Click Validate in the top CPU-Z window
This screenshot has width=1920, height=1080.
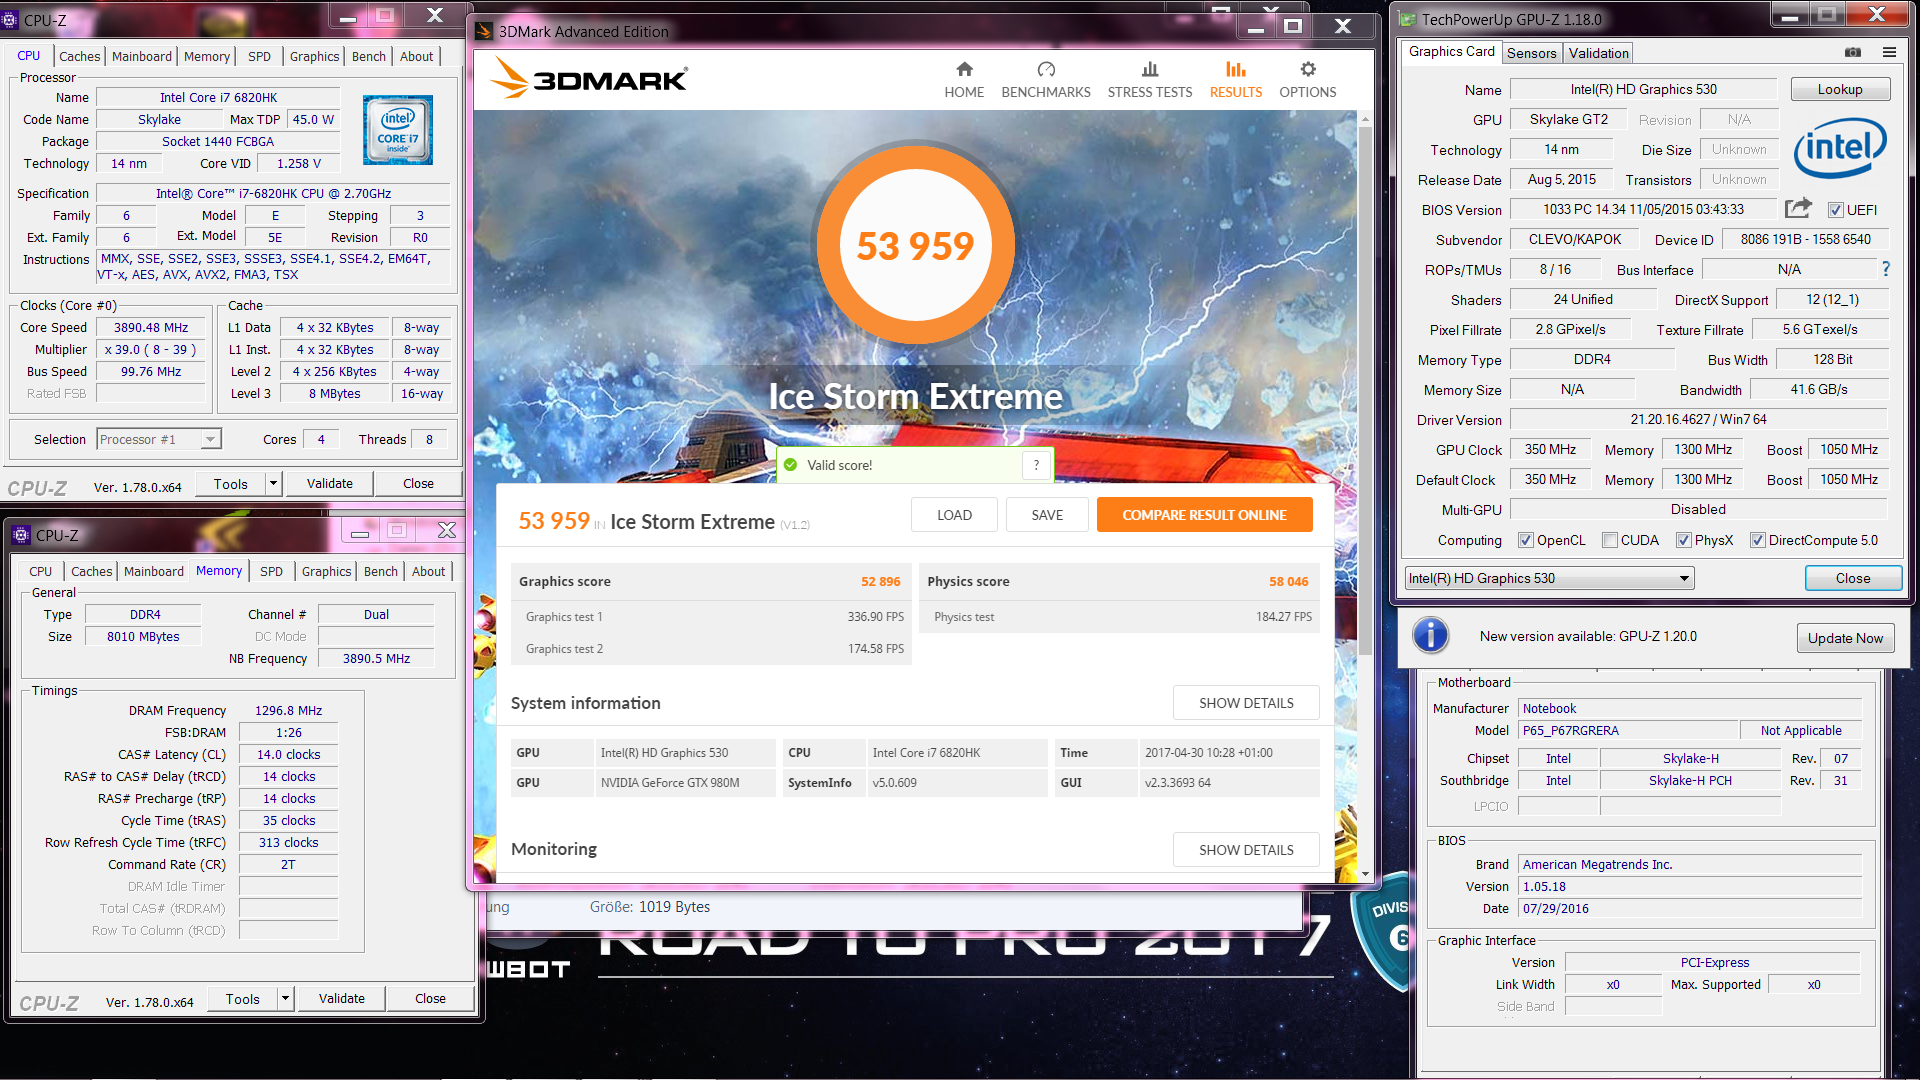point(330,484)
